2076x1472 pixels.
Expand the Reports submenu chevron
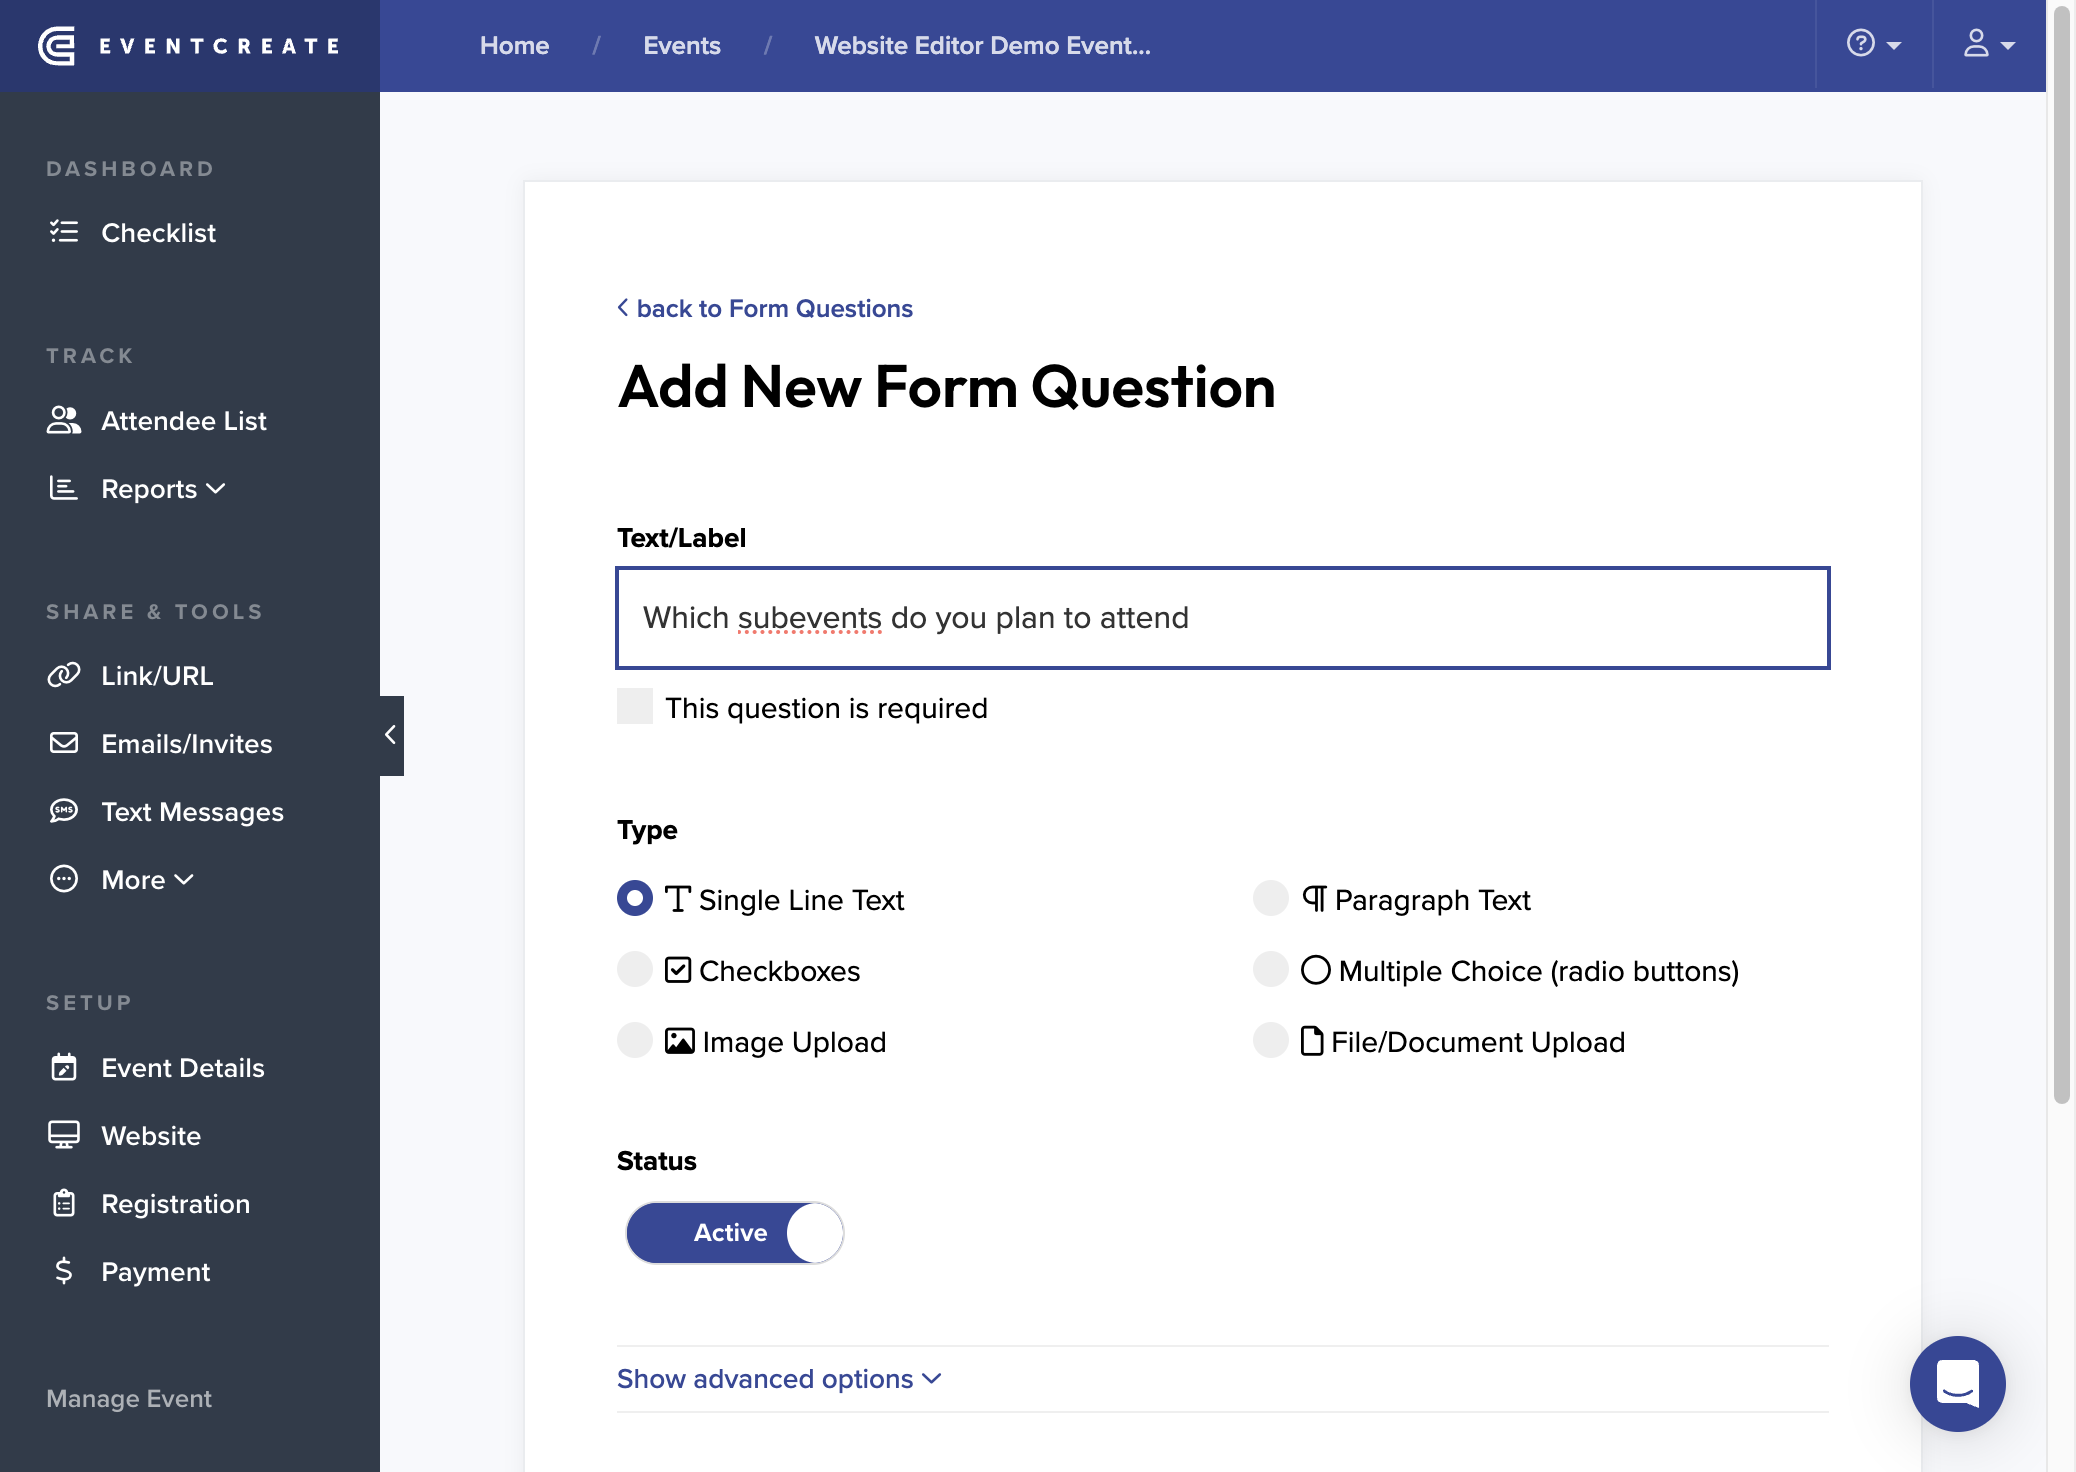click(216, 489)
